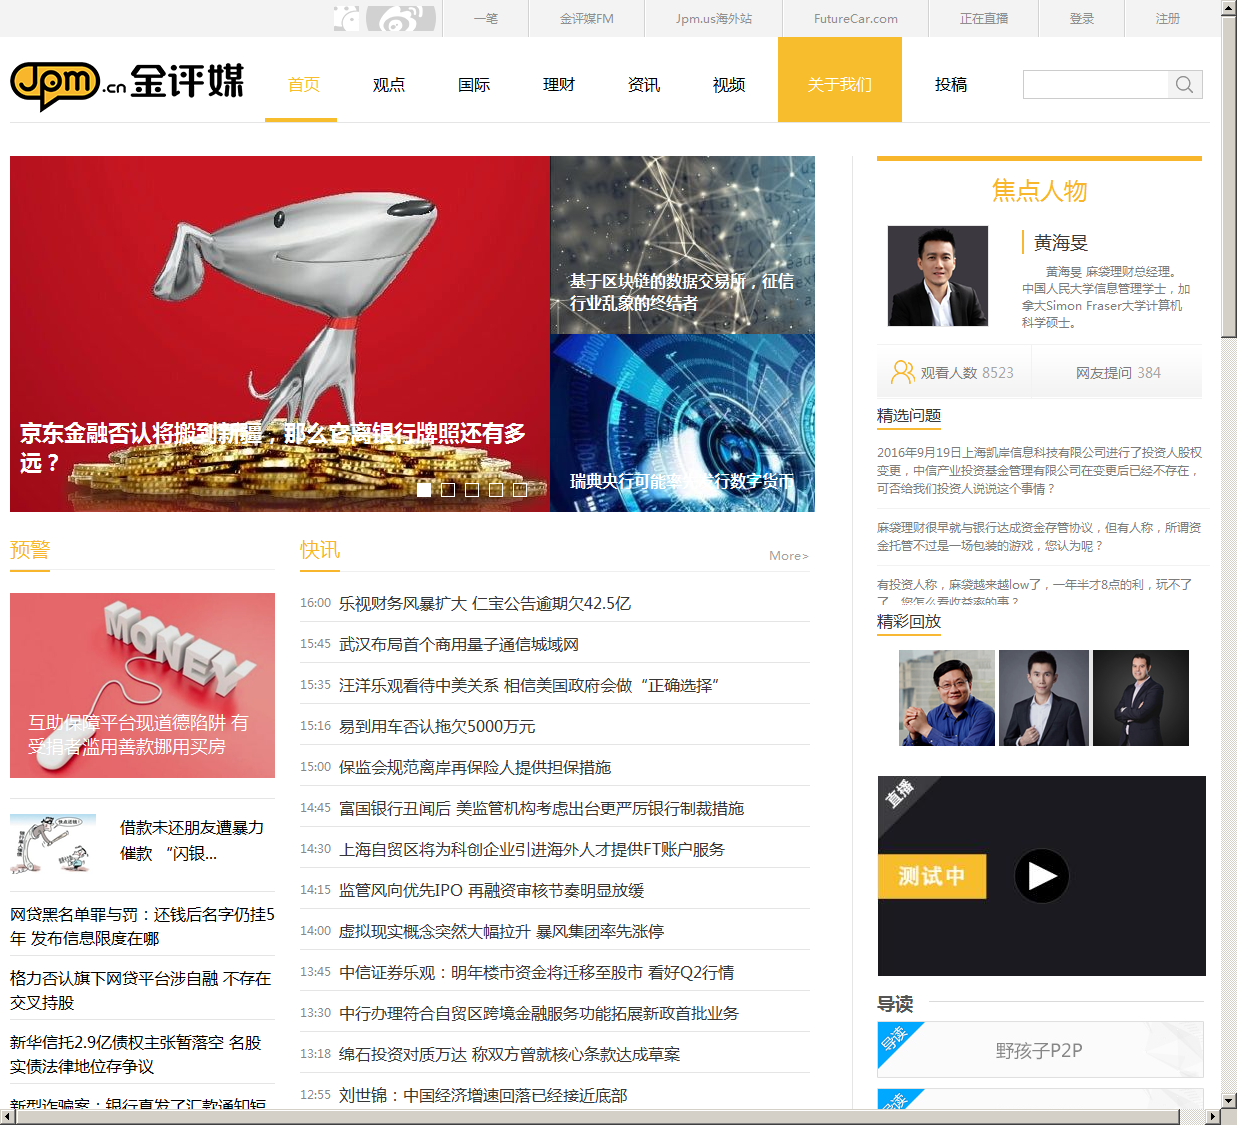
Task: Open the FutureCar.com link
Action: 856,18
